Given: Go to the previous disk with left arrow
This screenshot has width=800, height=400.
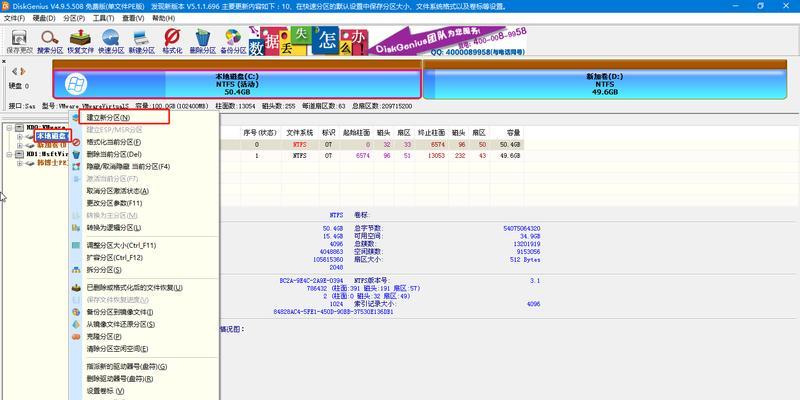Looking at the screenshot, I should tap(14, 71).
